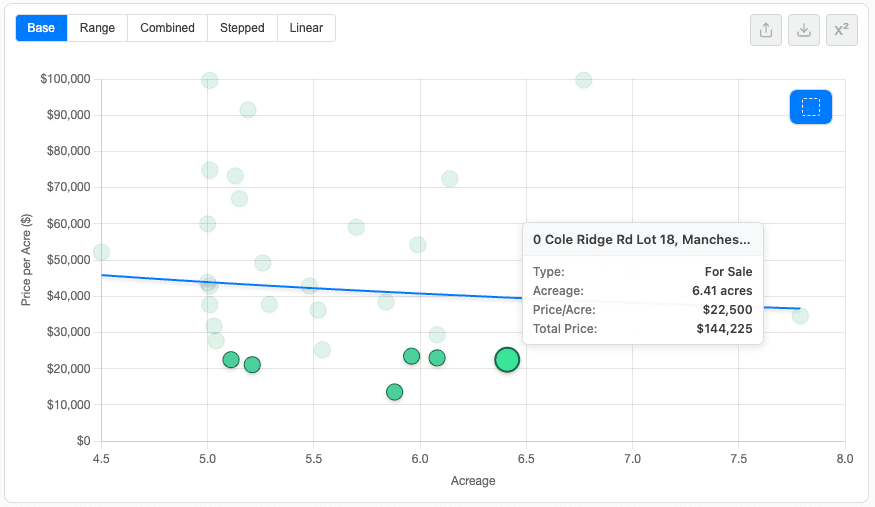Click the lowest green point near $13,000
The image size is (875, 507).
point(395,392)
